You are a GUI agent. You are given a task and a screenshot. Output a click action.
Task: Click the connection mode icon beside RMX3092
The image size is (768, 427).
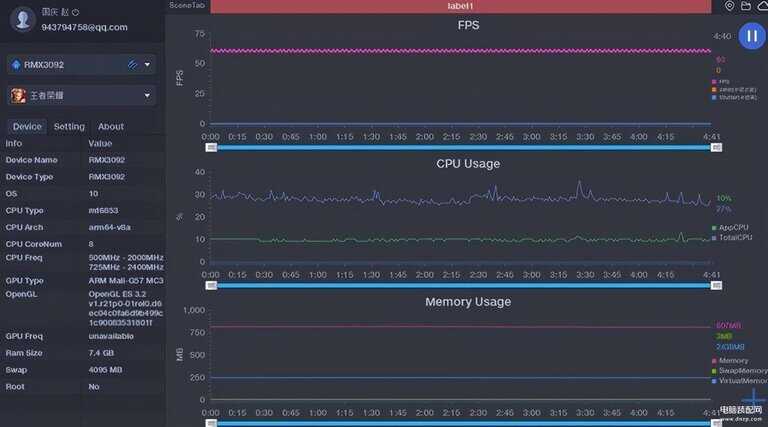(x=132, y=65)
